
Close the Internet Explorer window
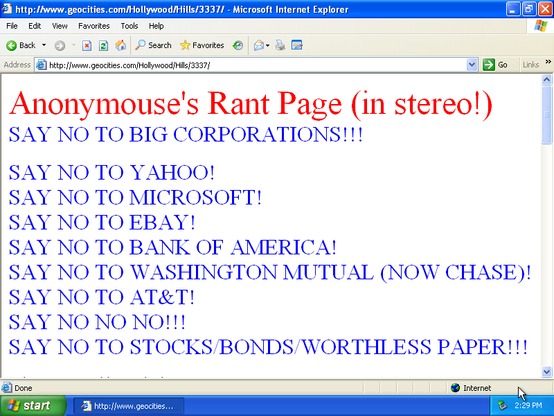pos(545,9)
